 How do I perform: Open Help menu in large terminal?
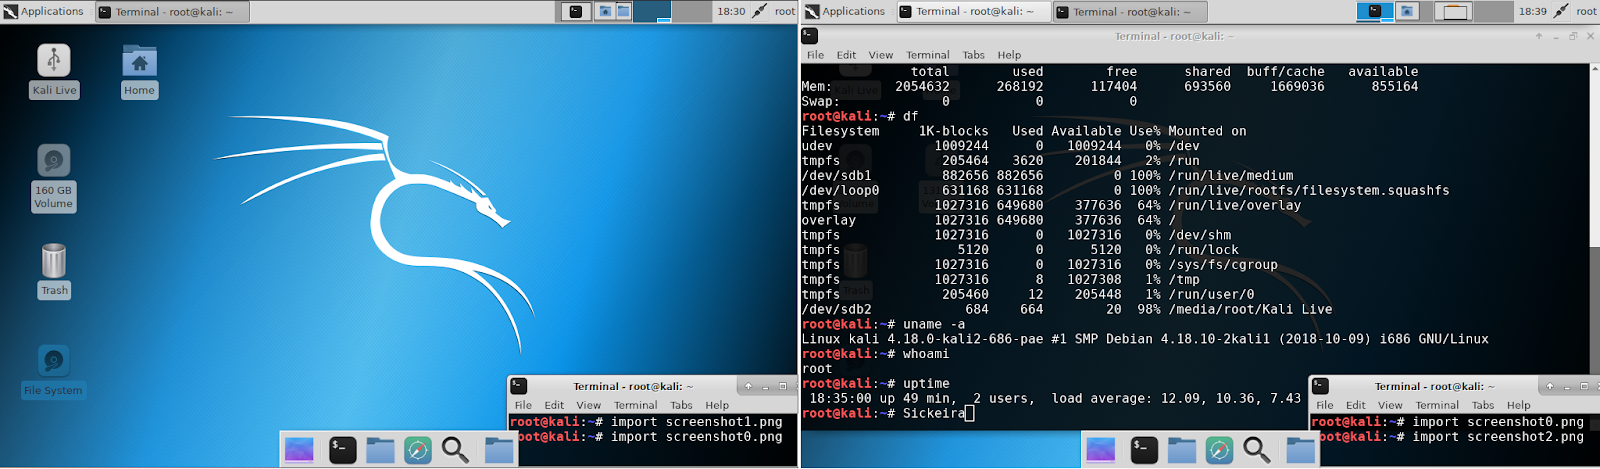click(1009, 55)
